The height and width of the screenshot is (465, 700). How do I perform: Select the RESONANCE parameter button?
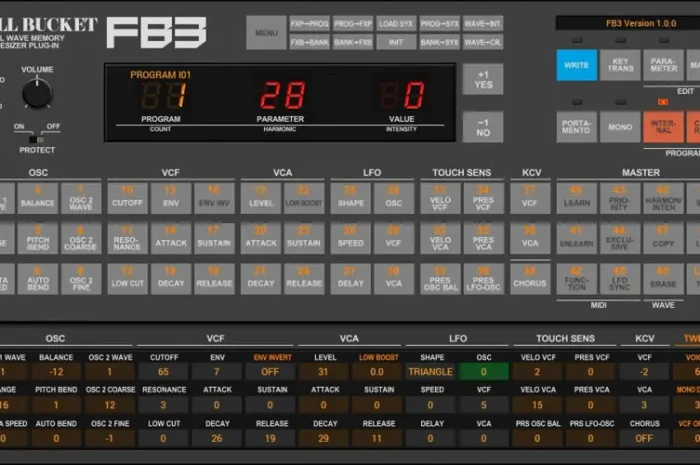click(127, 238)
